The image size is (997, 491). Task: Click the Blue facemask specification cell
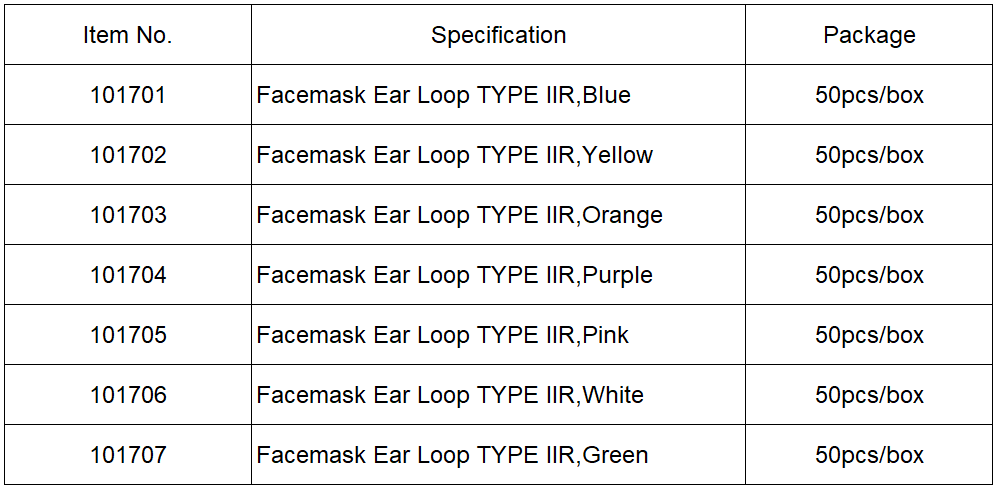[498, 95]
